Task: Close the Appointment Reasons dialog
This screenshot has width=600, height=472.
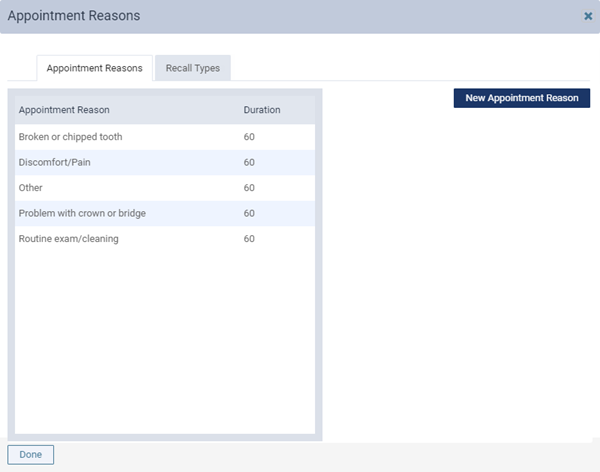Action: pyautogui.click(x=588, y=16)
